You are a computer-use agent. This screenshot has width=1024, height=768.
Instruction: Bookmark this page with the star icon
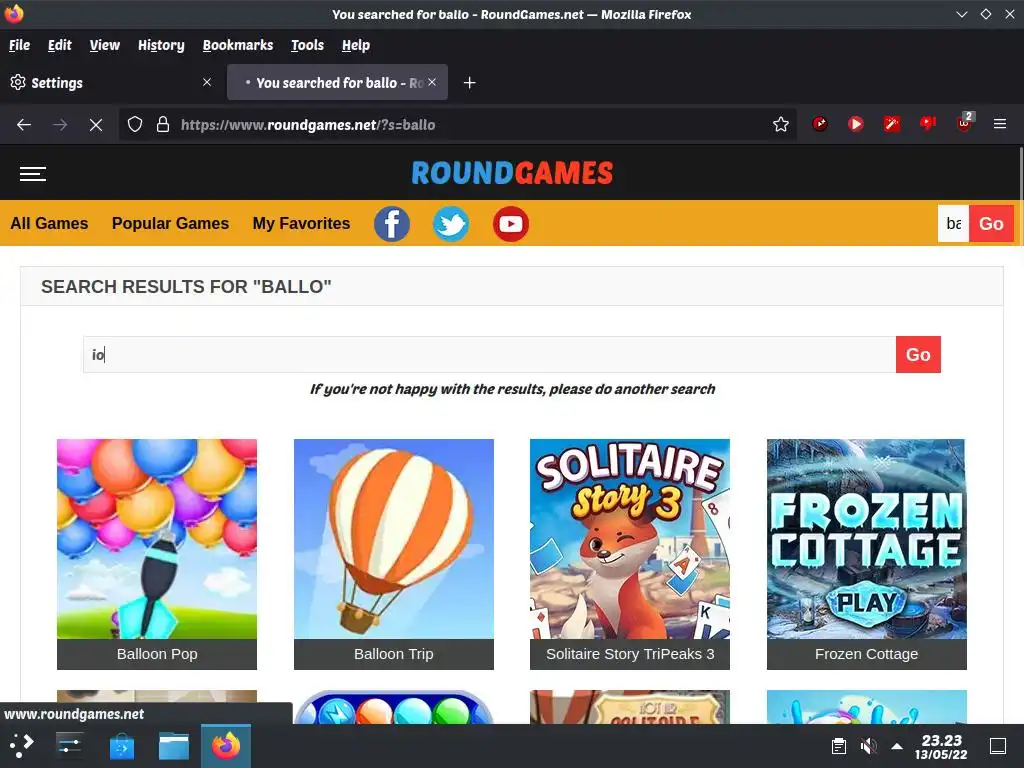[780, 124]
